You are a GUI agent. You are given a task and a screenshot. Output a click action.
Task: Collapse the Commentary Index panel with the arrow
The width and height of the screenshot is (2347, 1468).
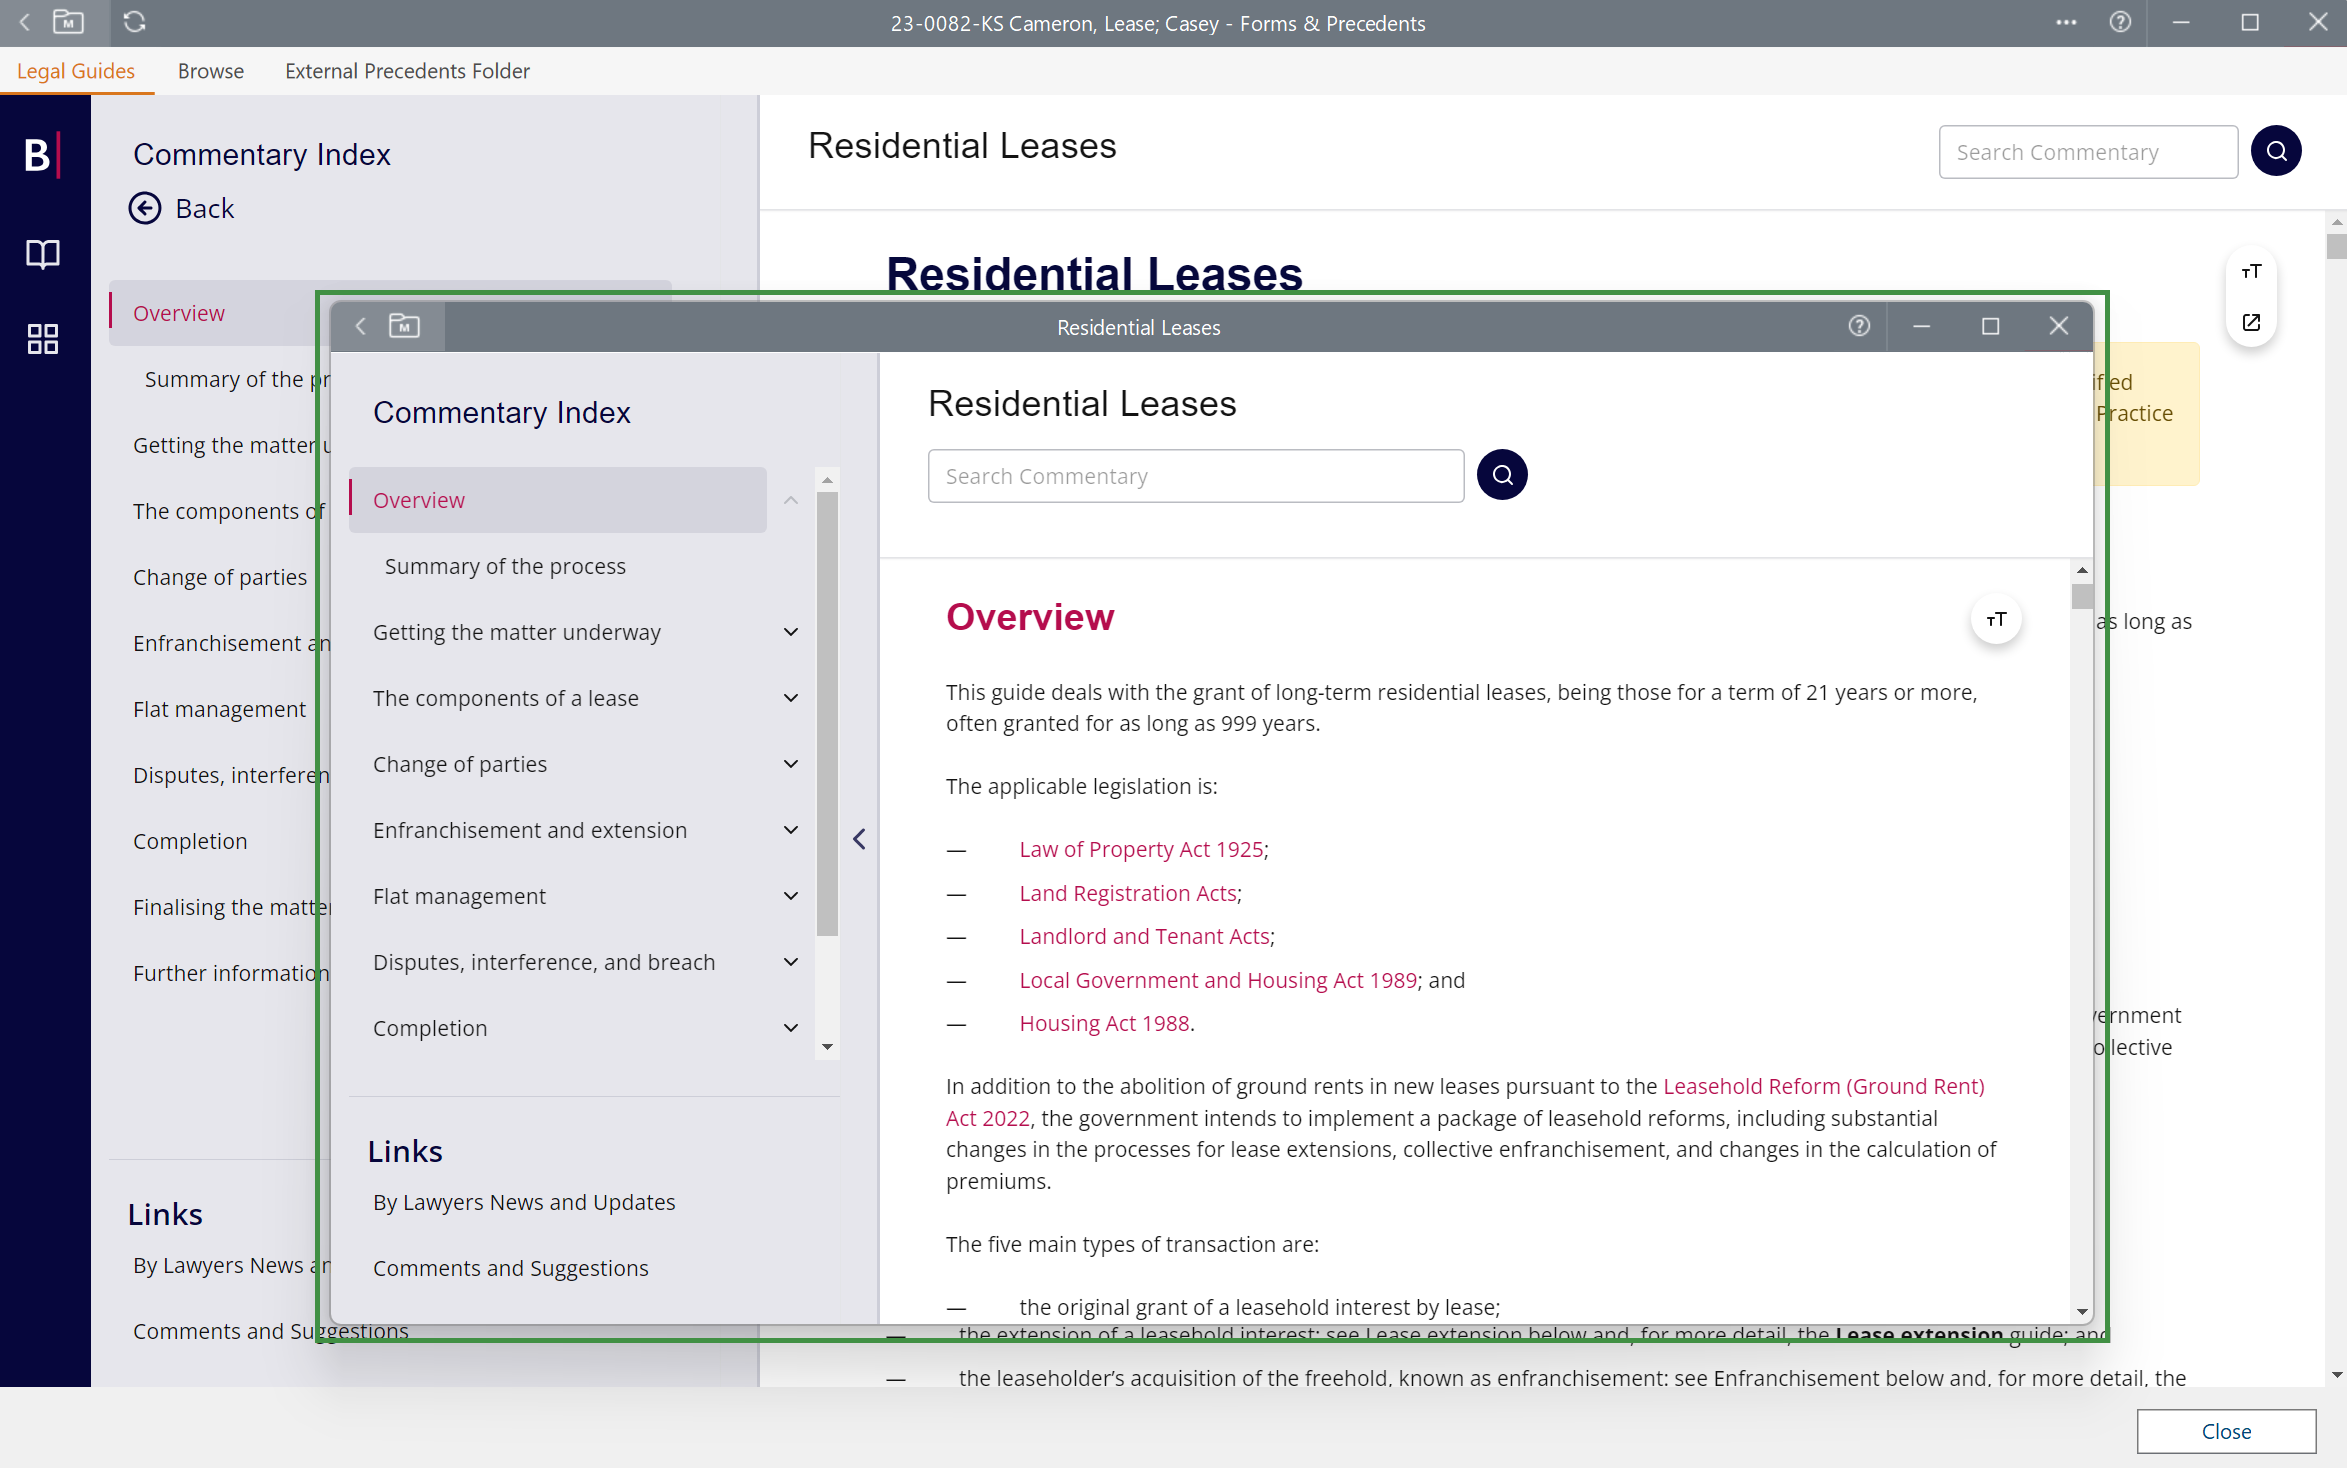pyautogui.click(x=859, y=839)
